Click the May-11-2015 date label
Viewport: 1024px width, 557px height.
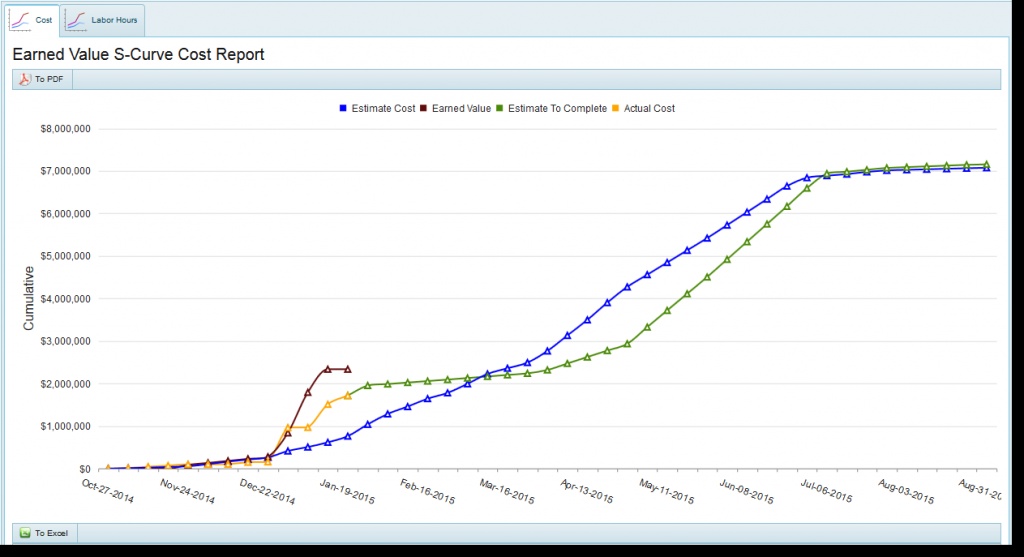click(x=667, y=491)
